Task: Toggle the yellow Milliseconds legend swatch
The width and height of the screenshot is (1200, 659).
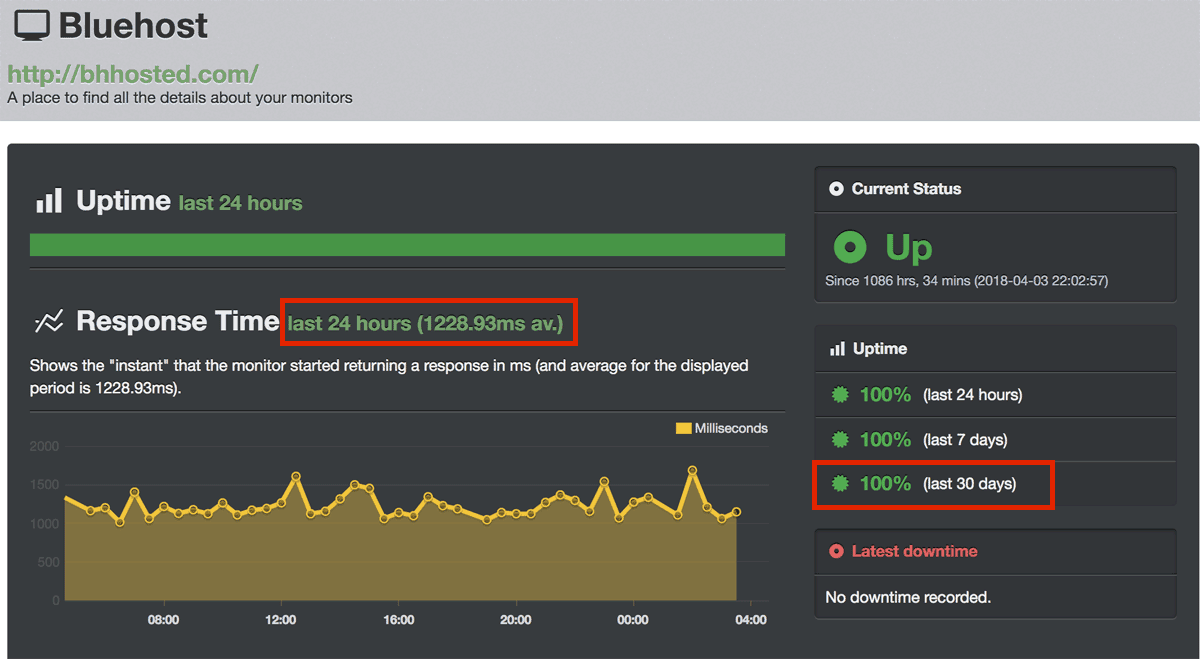Action: coord(684,428)
